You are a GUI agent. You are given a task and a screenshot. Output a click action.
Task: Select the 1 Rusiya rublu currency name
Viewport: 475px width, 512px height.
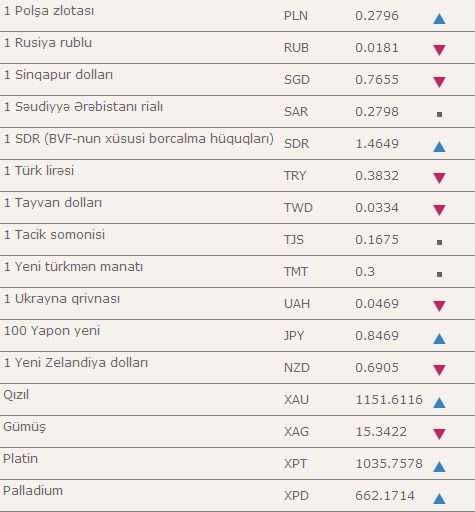[48, 43]
